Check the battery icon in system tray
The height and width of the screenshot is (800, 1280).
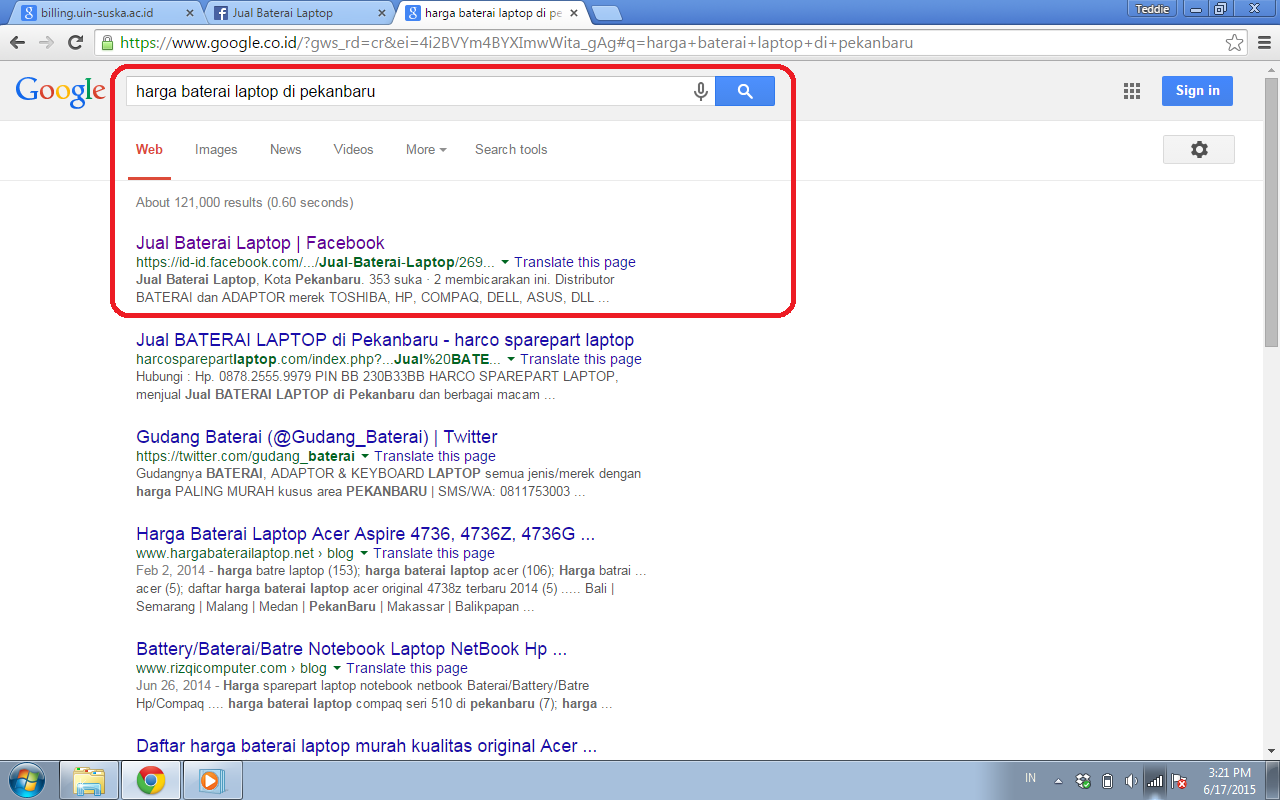coord(1107,781)
